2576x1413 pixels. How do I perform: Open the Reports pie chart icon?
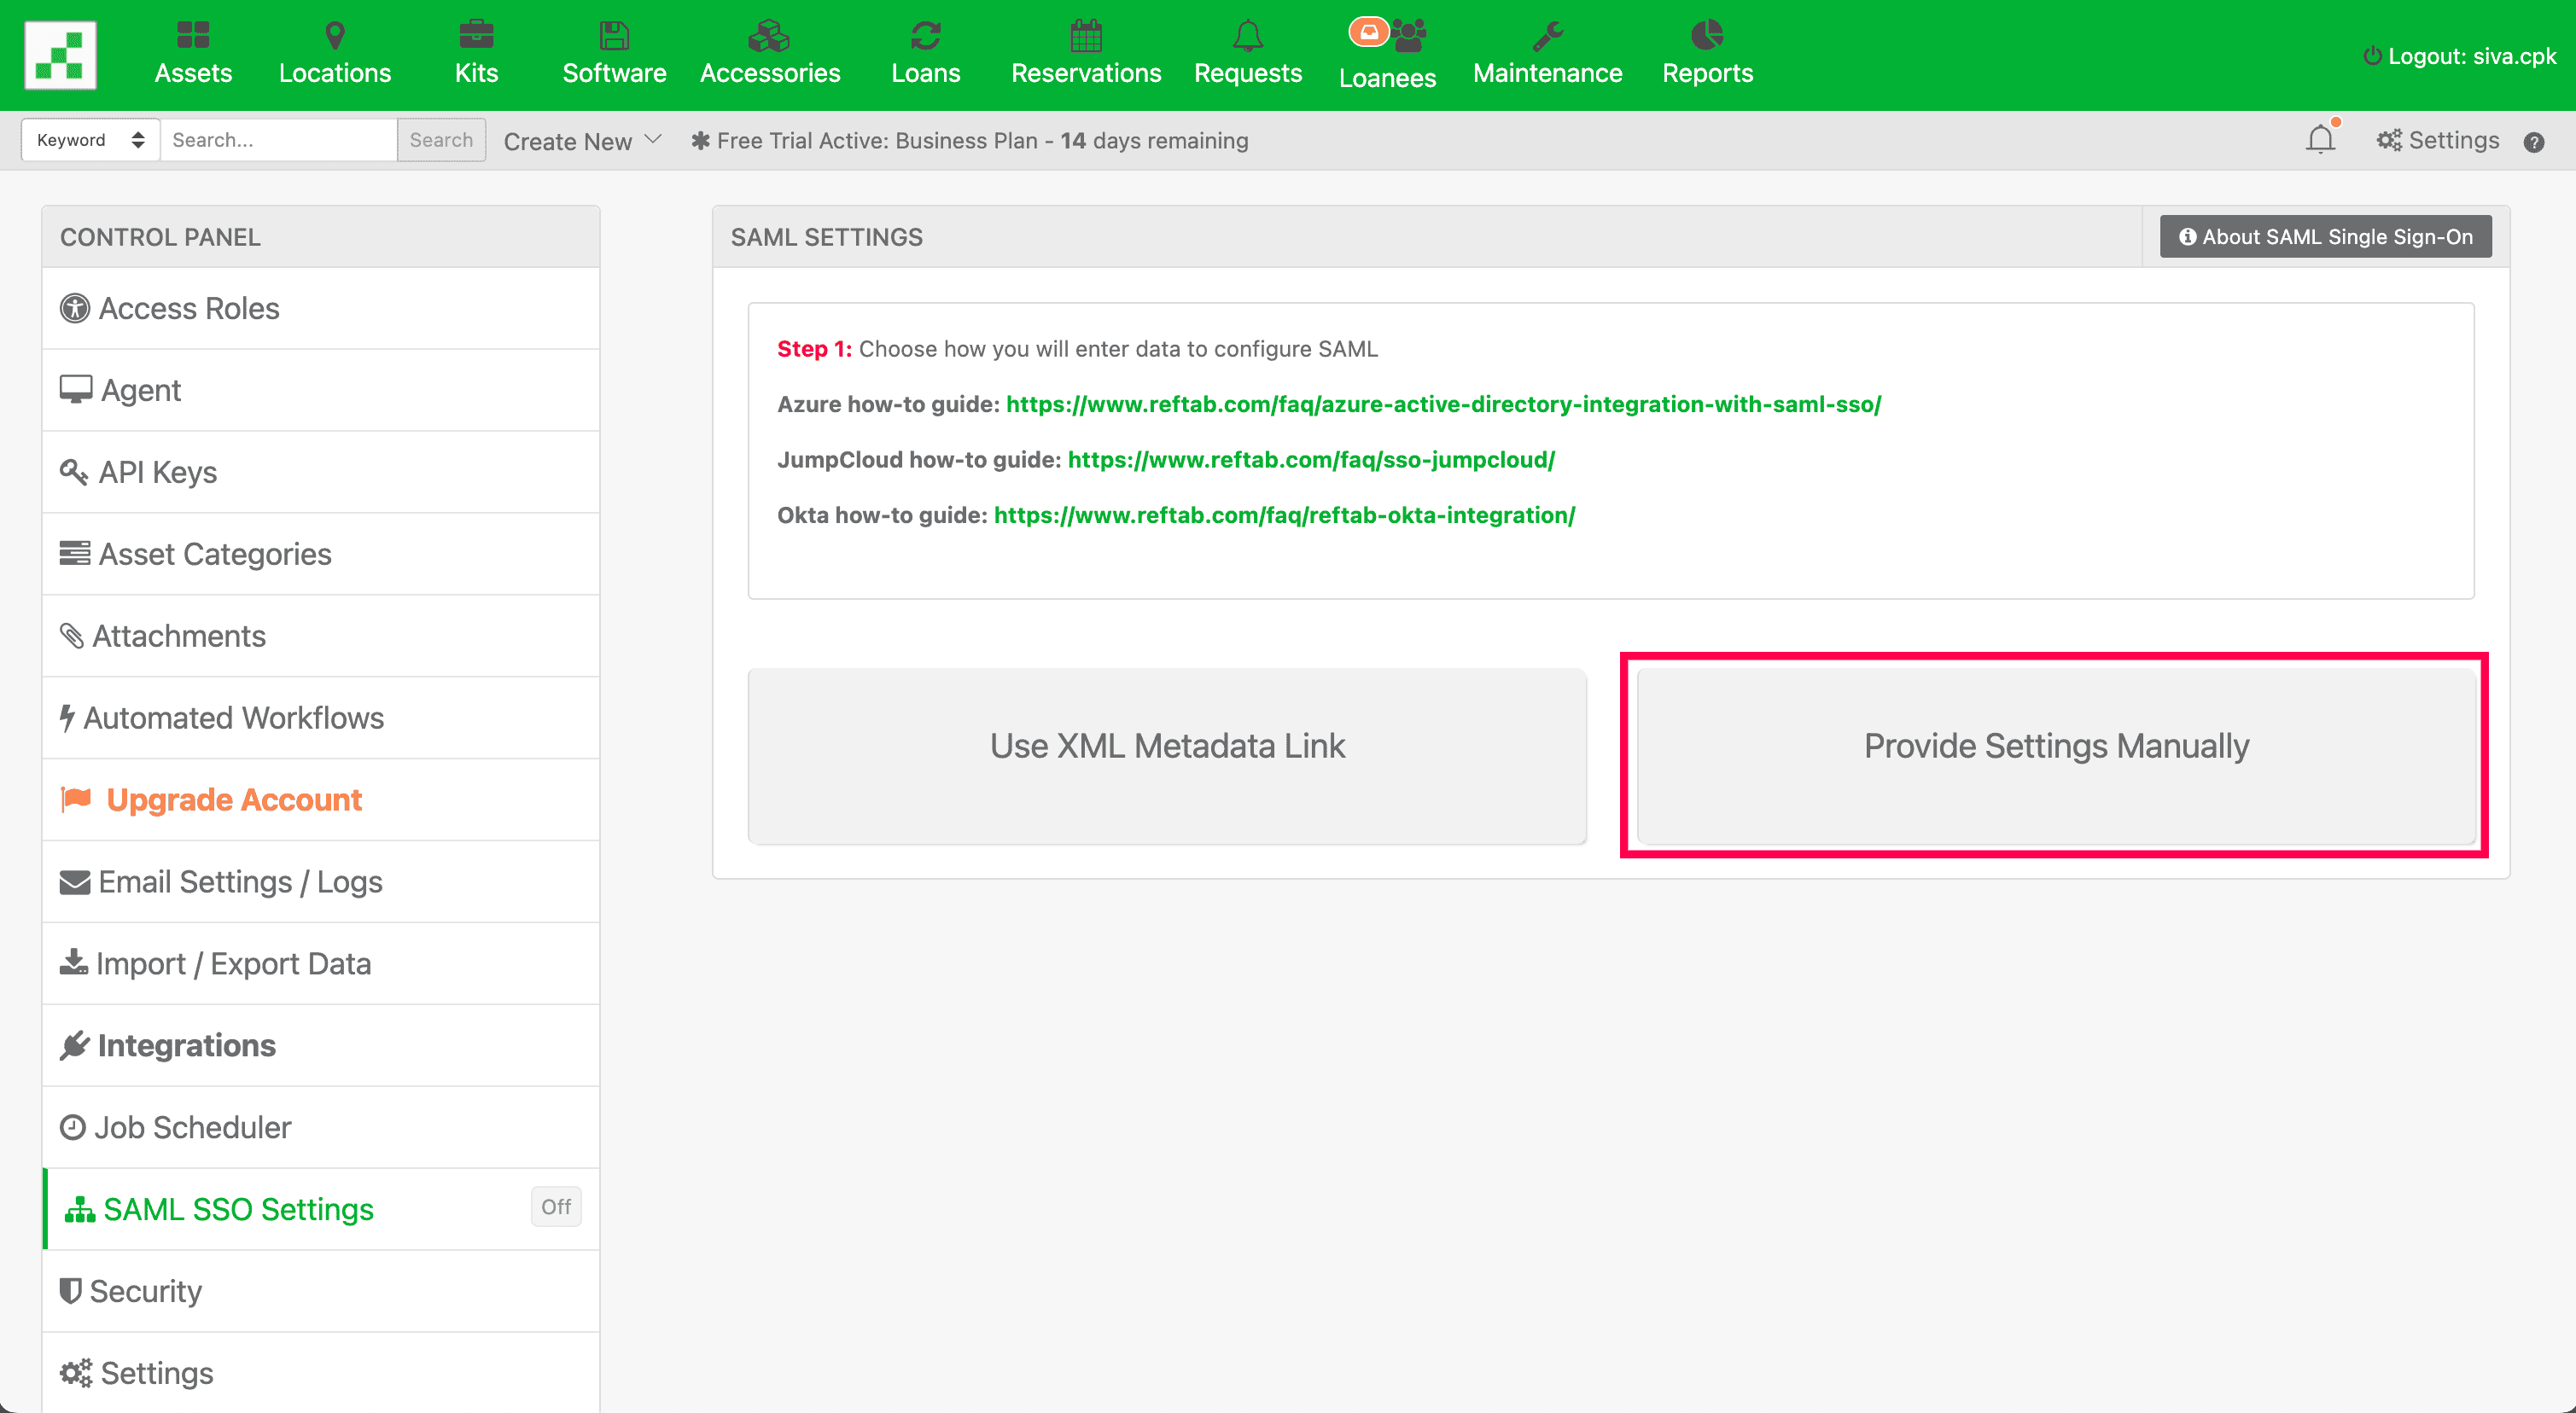click(x=1706, y=36)
